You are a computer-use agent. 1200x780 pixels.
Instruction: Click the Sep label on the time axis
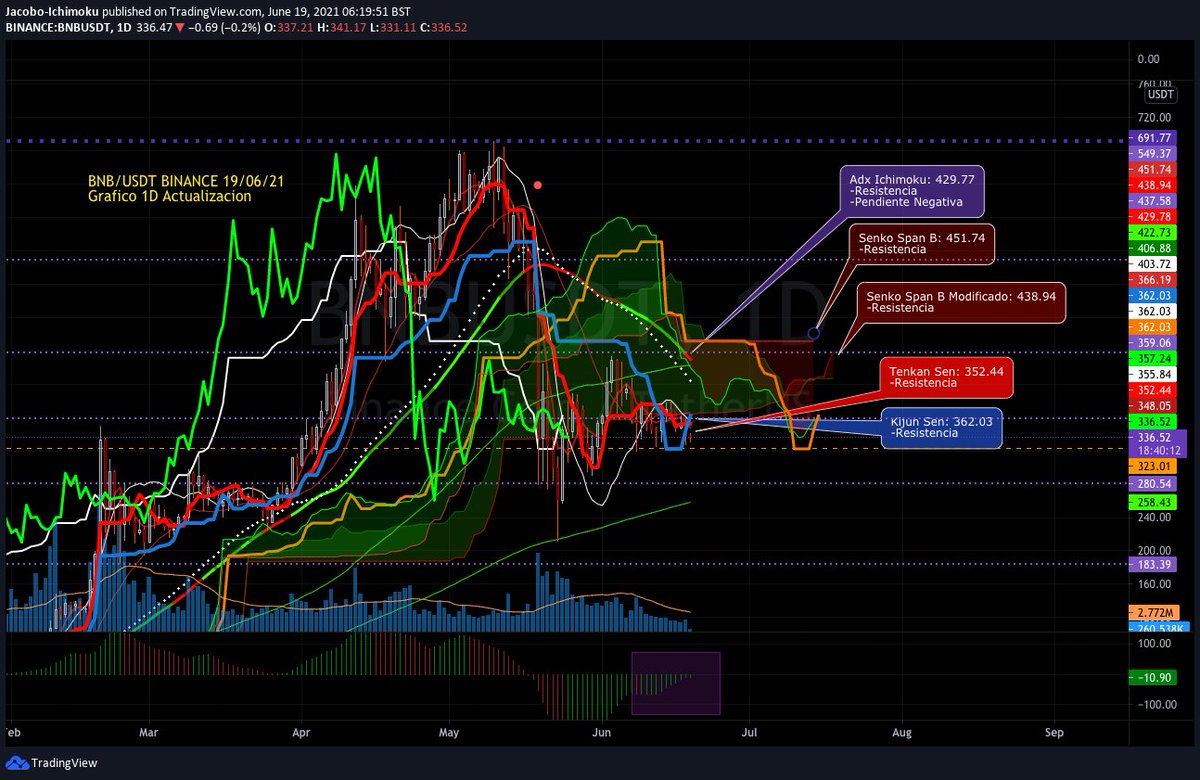point(1053,733)
